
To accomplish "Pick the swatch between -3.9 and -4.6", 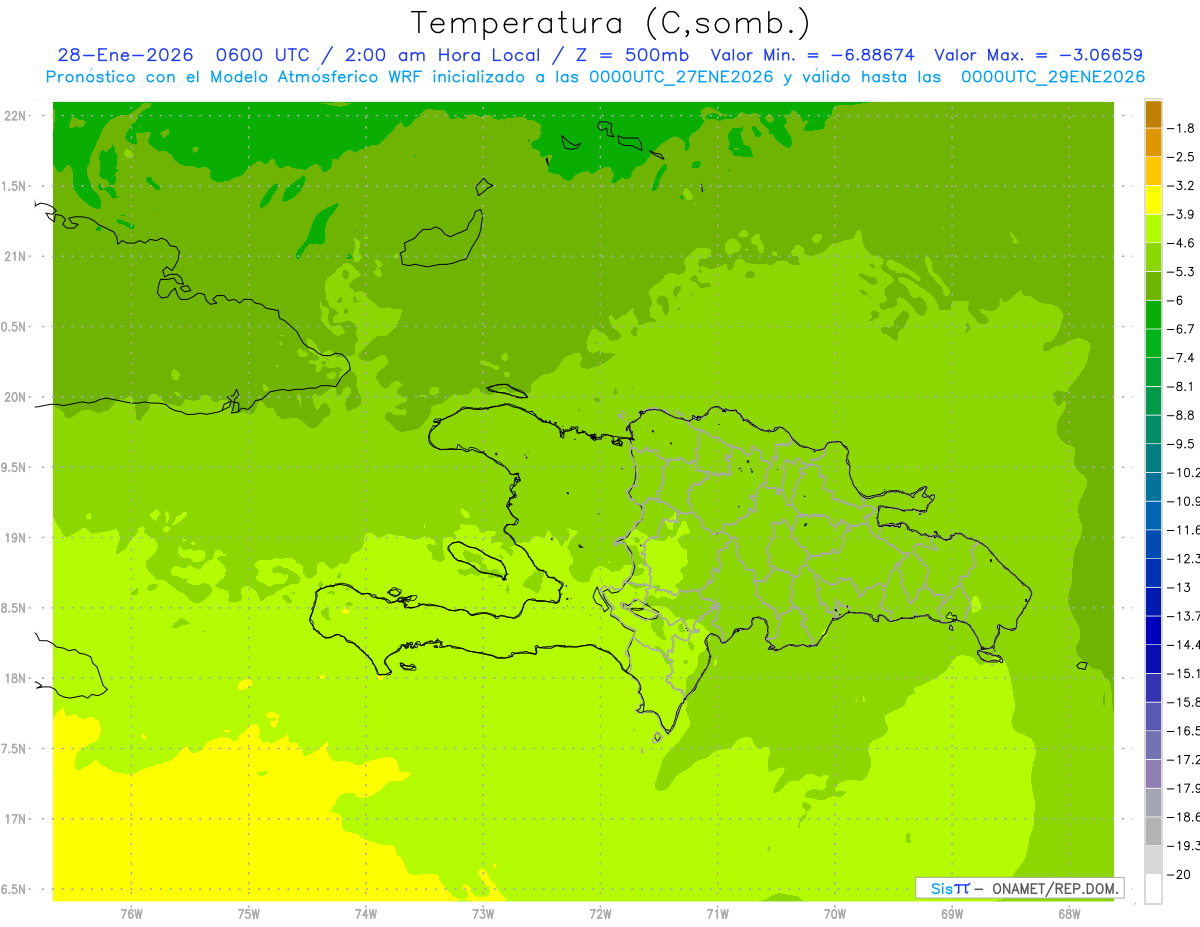I will pos(1153,228).
